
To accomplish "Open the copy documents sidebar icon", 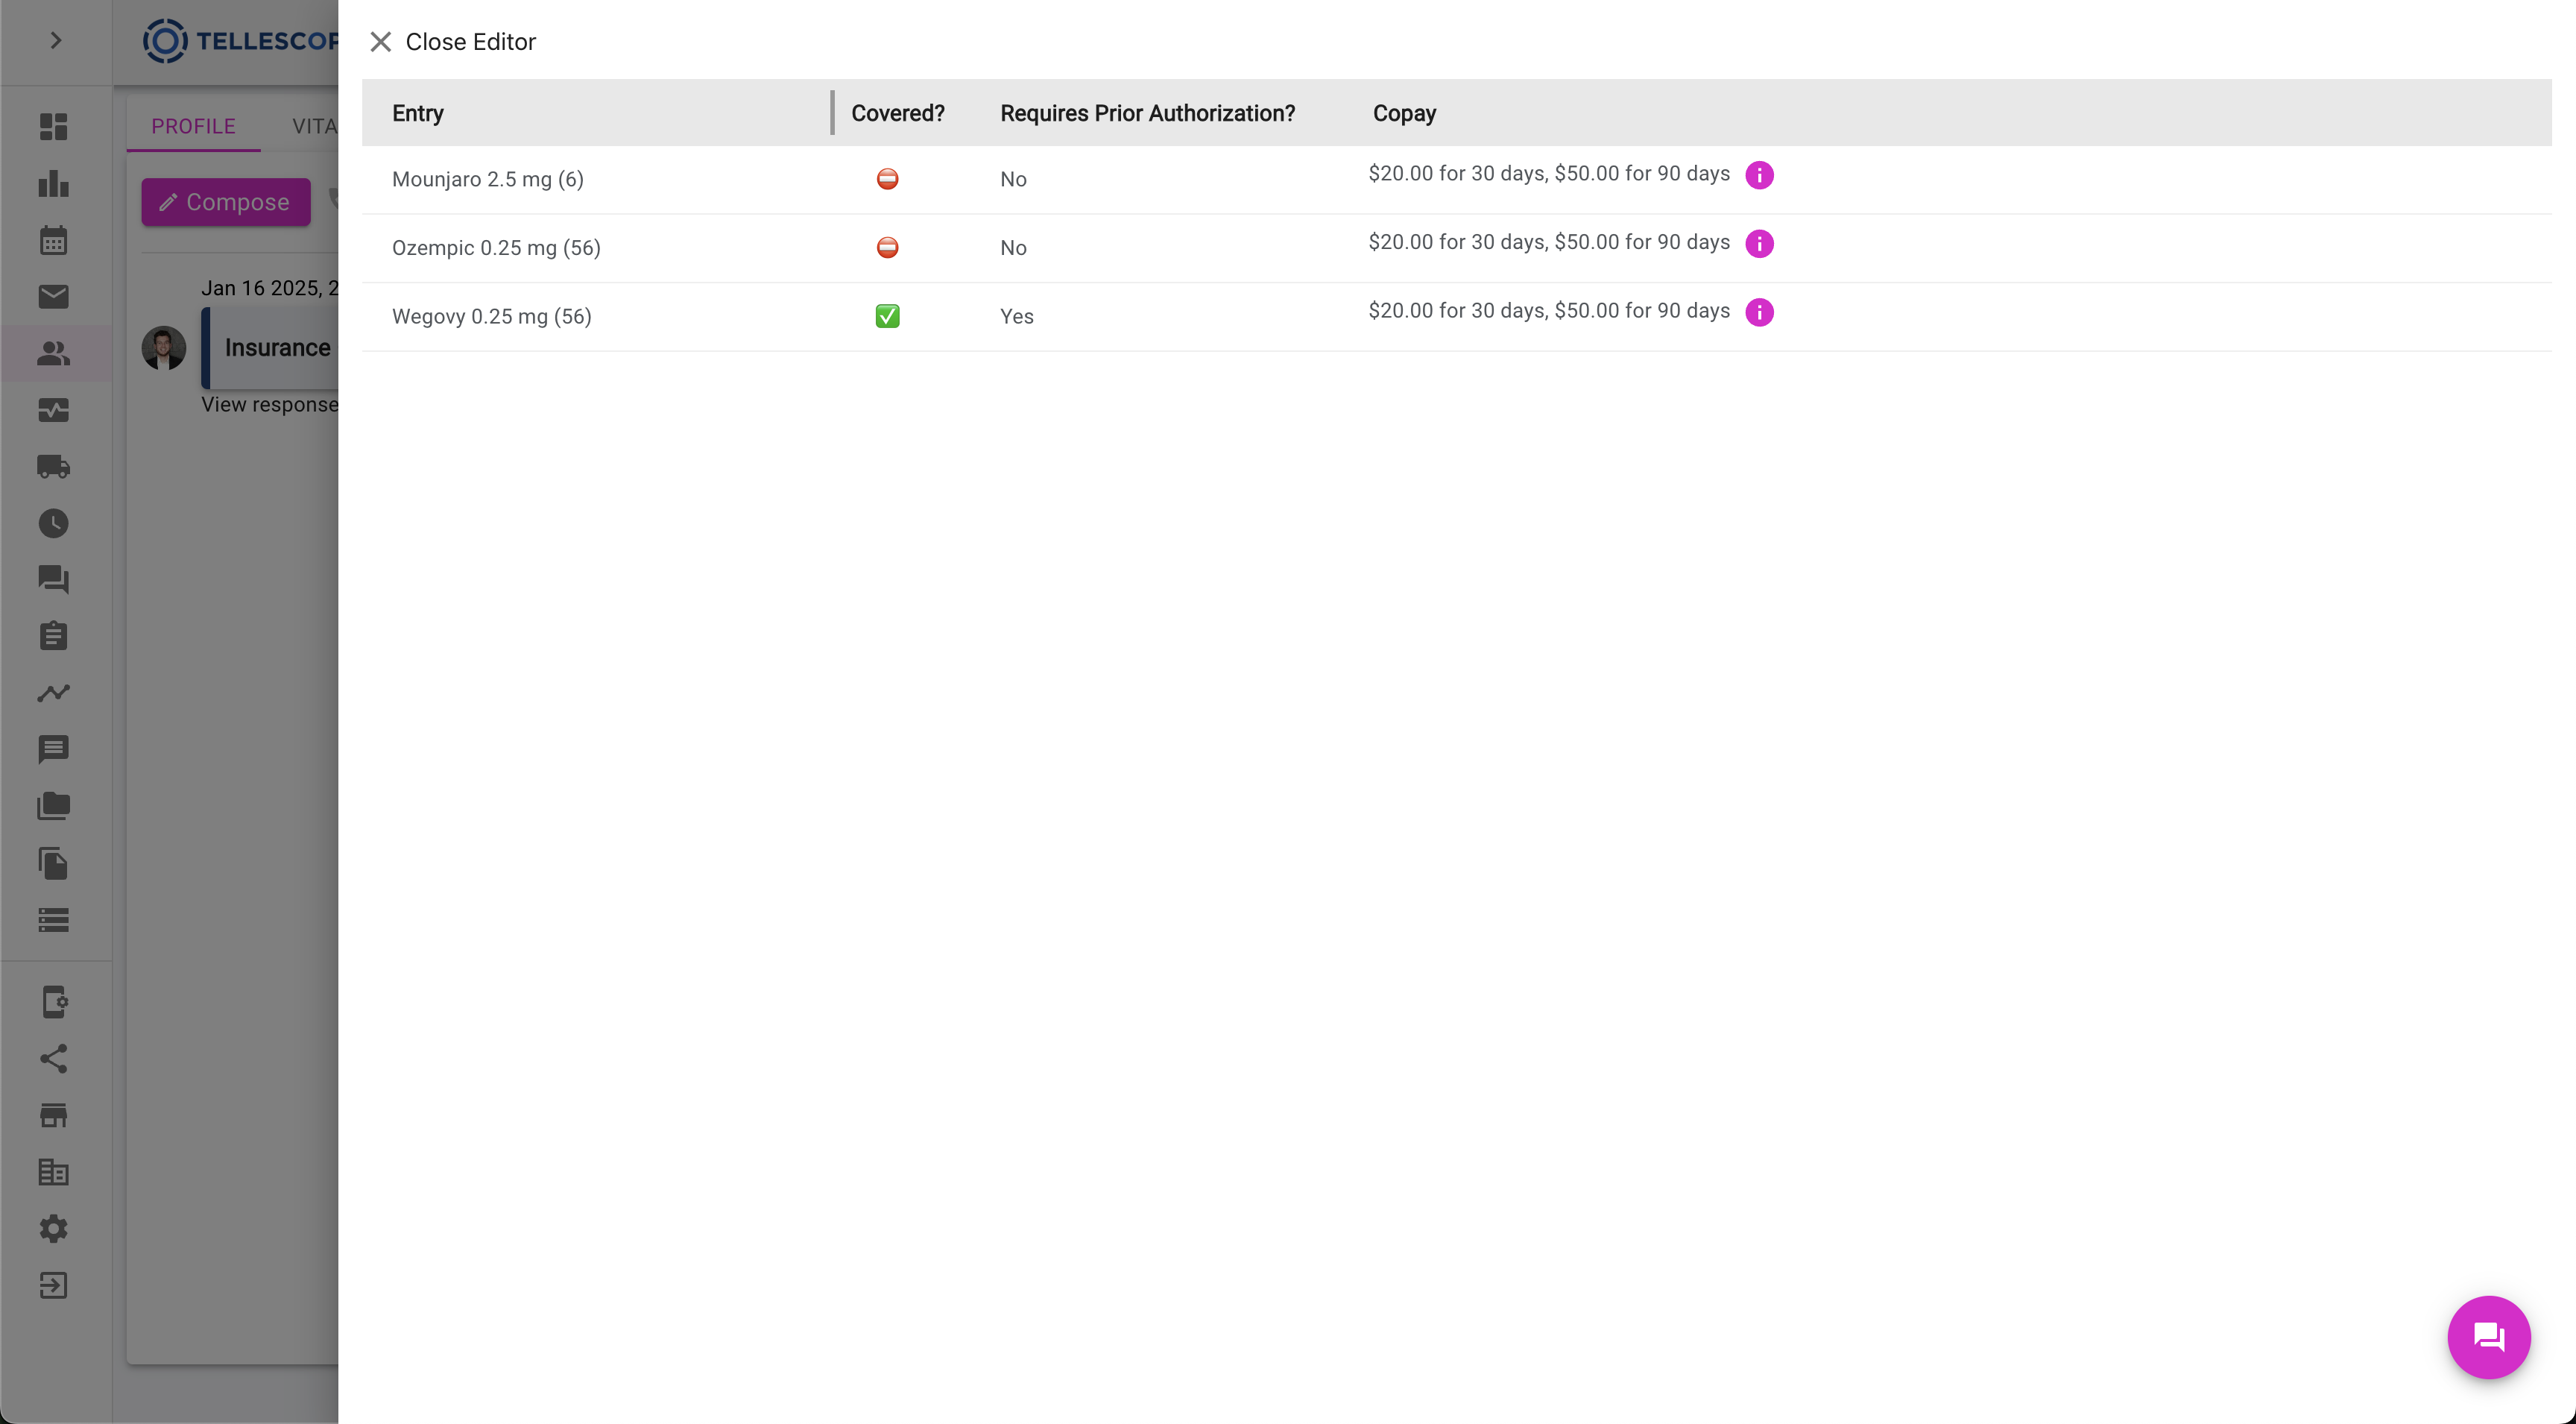I will (x=54, y=863).
